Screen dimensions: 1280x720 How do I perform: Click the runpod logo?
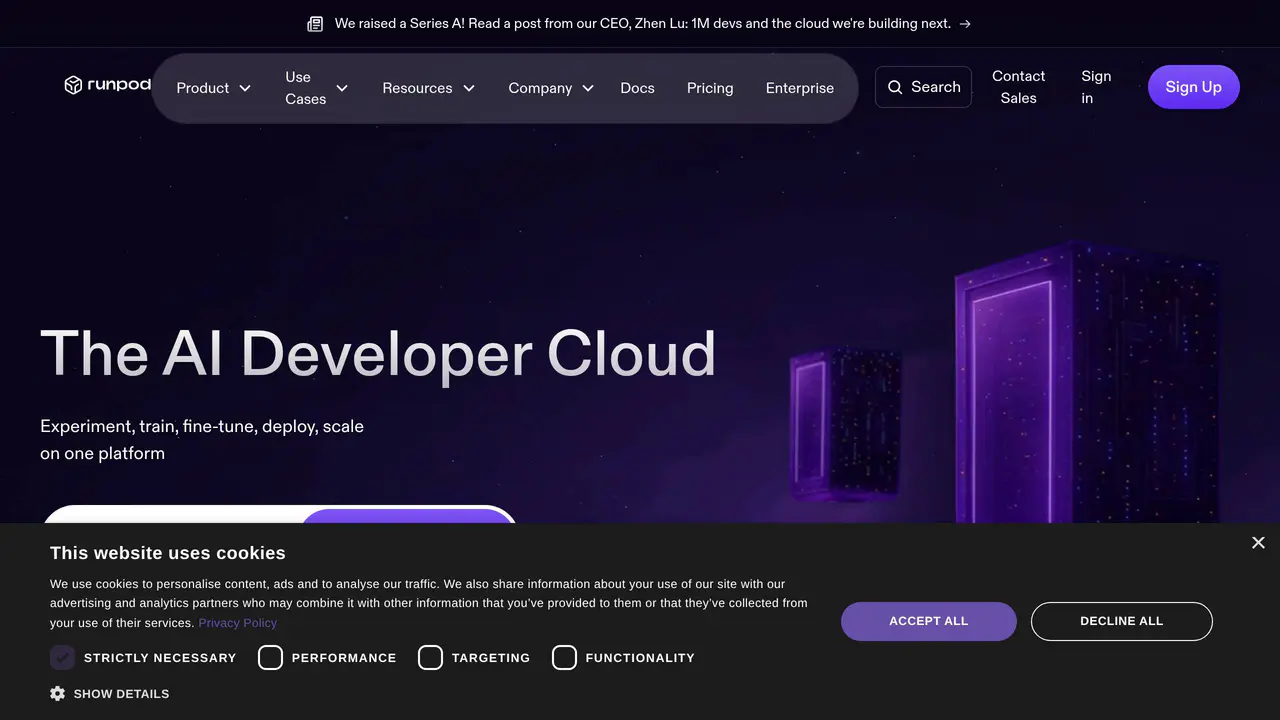pyautogui.click(x=108, y=85)
